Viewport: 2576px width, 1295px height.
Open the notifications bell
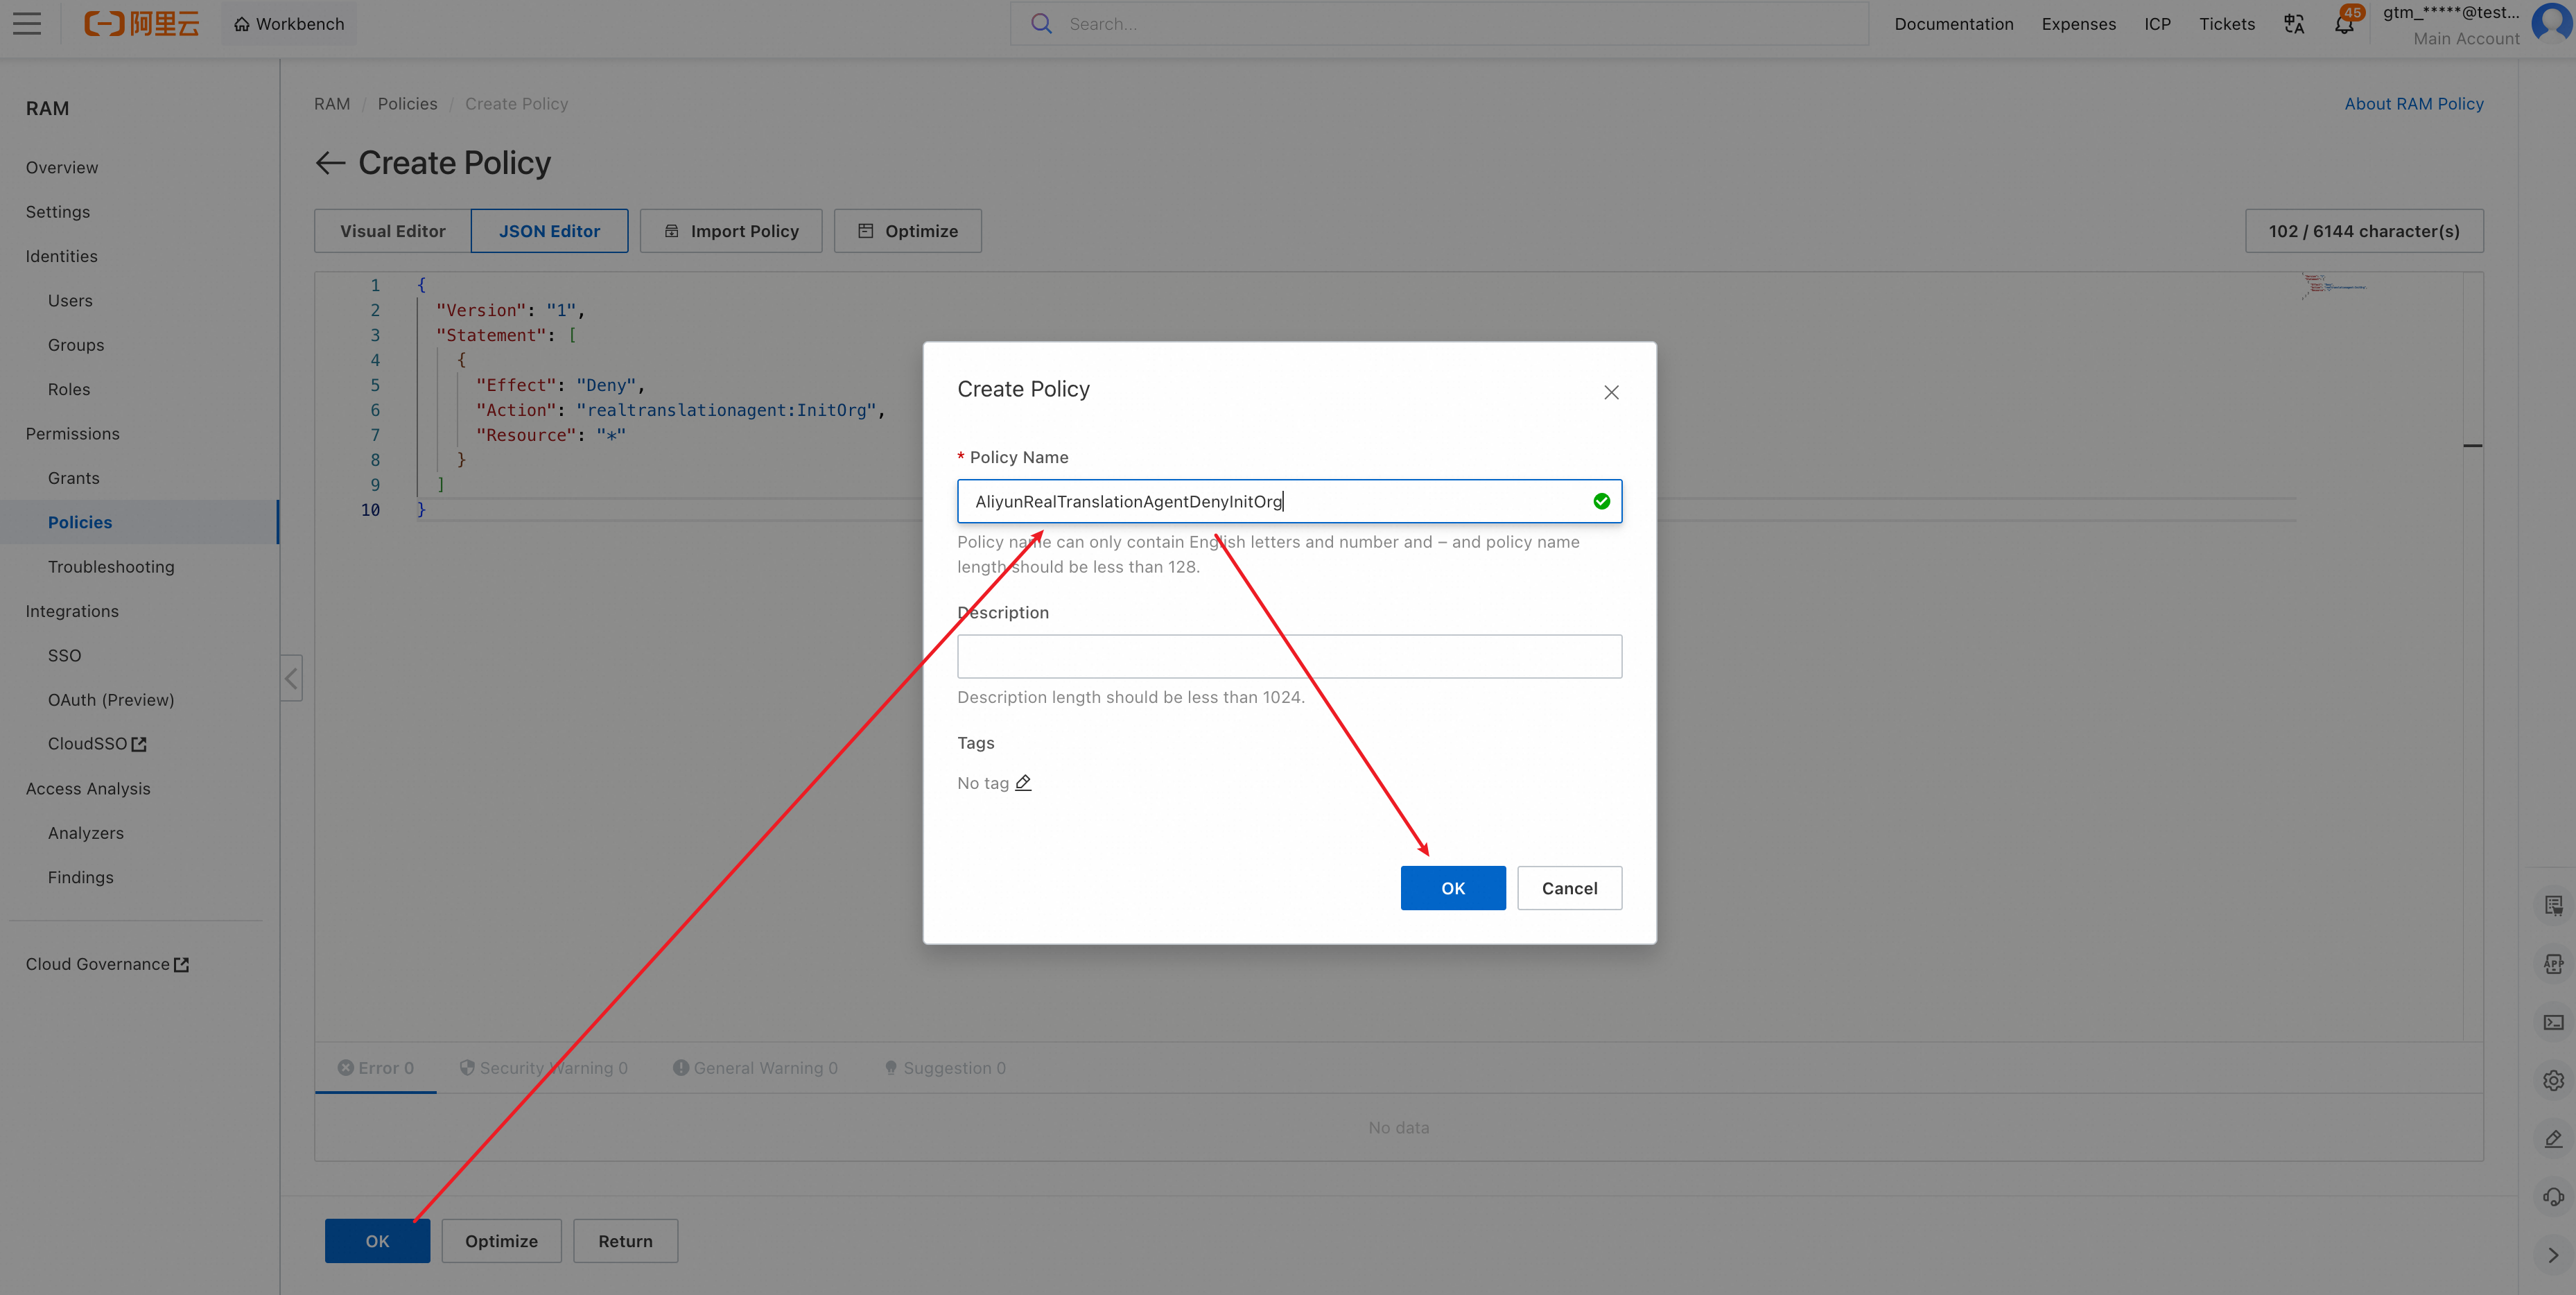(2344, 24)
